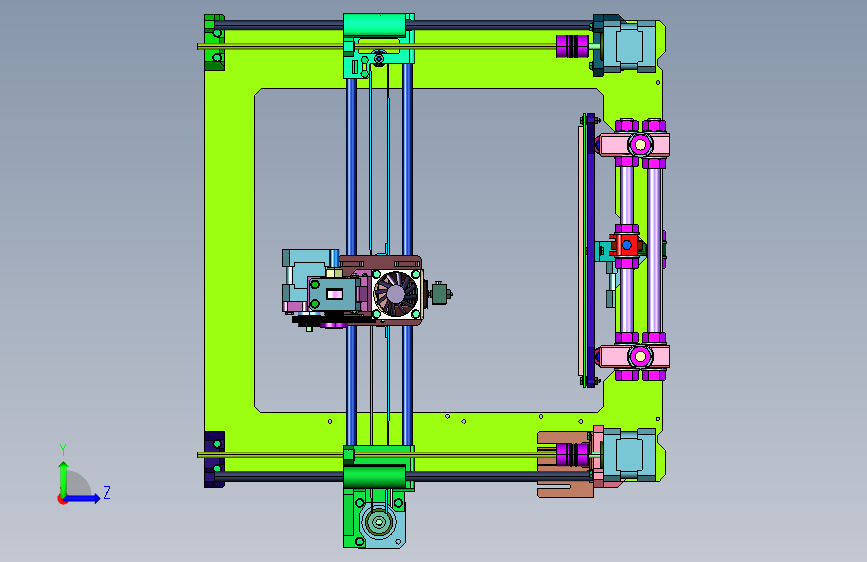Select the upper pink rod clamp
The width and height of the screenshot is (867, 562).
point(635,145)
